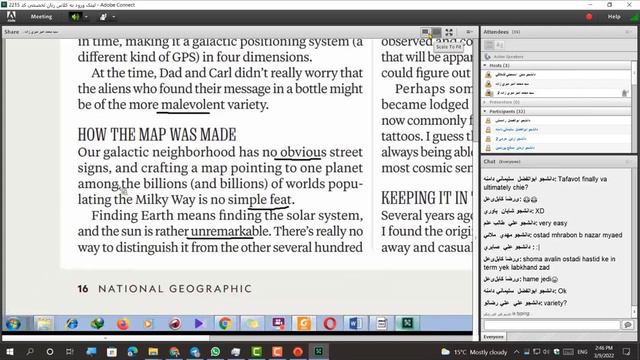The height and width of the screenshot is (360, 640).
Task: Open Microsoft Edge from the Windows taskbar
Action: [x=132, y=351]
